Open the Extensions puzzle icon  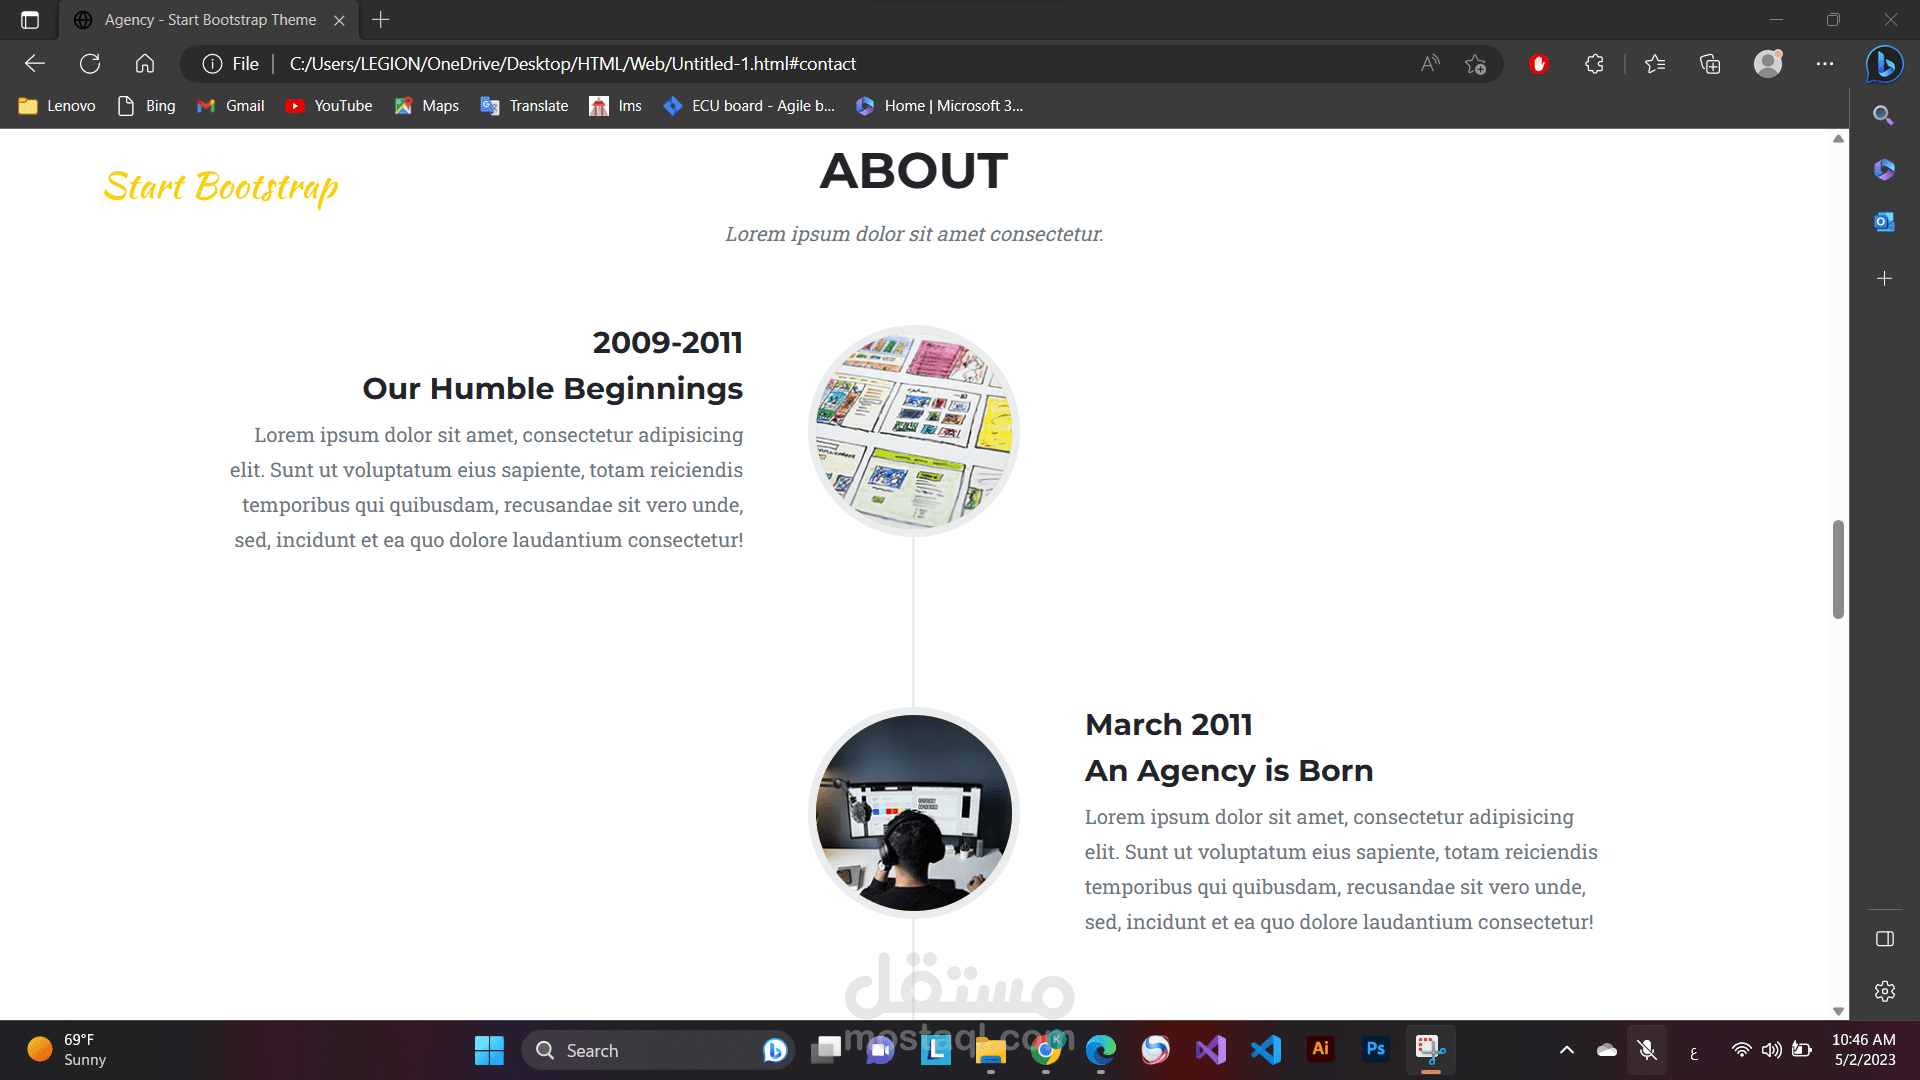(x=1594, y=64)
